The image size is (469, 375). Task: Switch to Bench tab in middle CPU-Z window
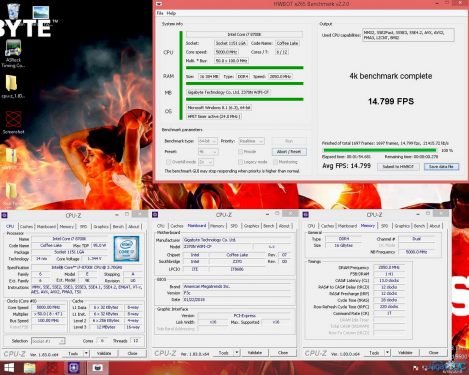coord(269,226)
